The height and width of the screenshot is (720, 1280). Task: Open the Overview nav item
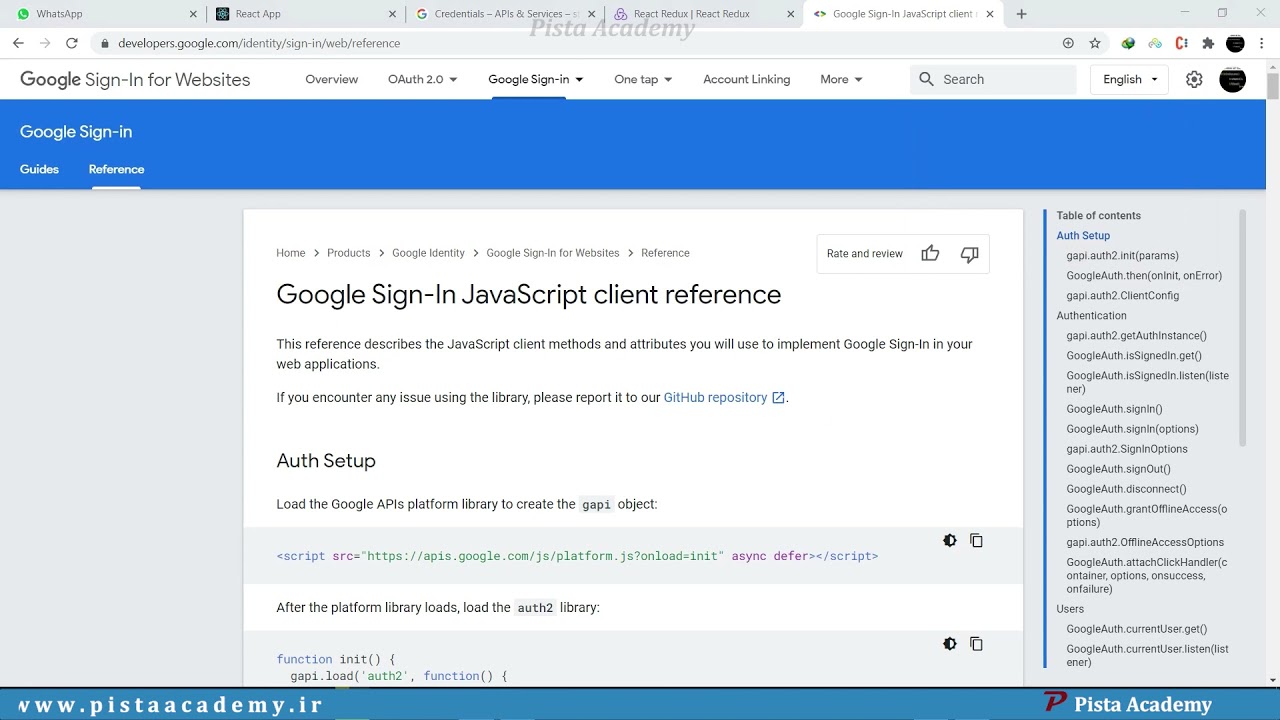[331, 79]
